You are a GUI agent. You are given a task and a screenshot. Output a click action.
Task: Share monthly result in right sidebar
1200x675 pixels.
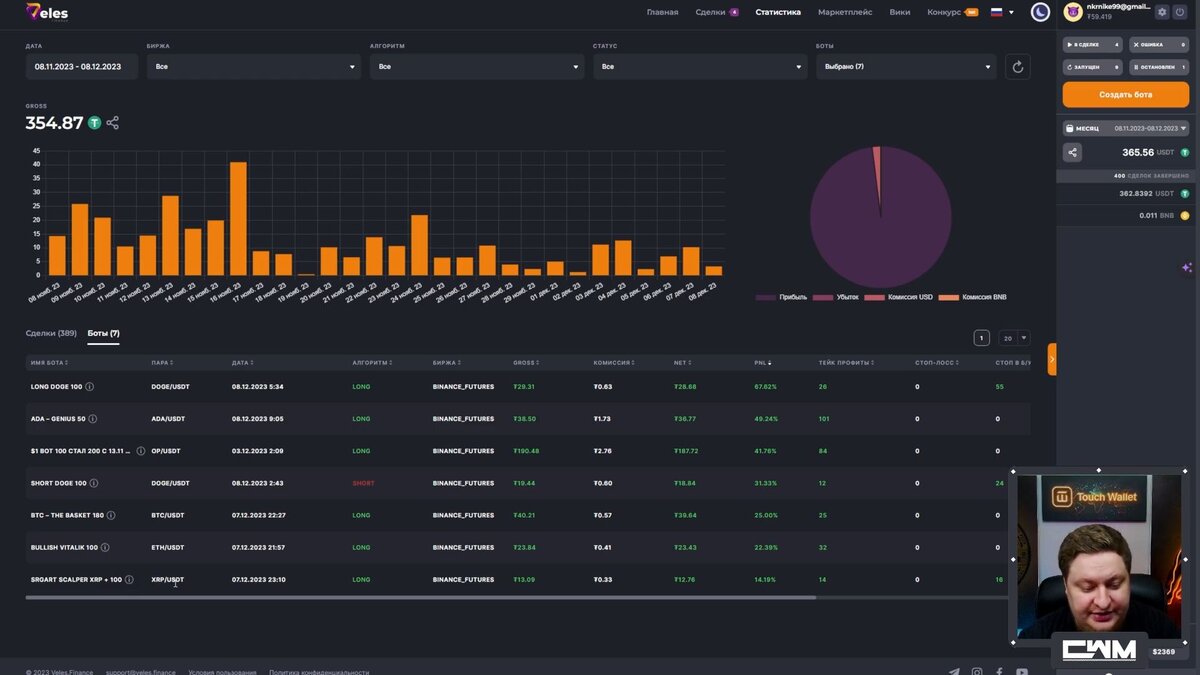point(1073,152)
